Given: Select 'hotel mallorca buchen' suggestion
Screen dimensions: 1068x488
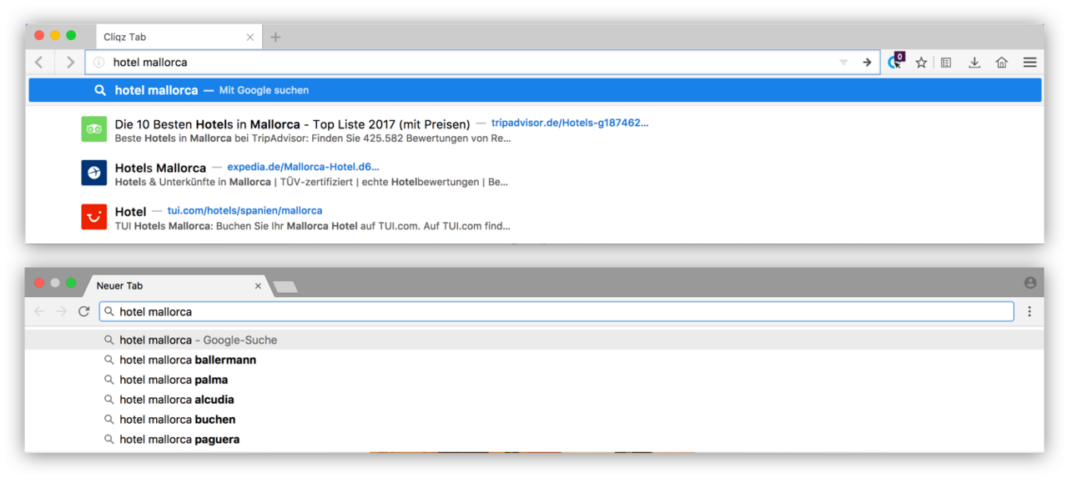Looking at the screenshot, I should pos(535,419).
